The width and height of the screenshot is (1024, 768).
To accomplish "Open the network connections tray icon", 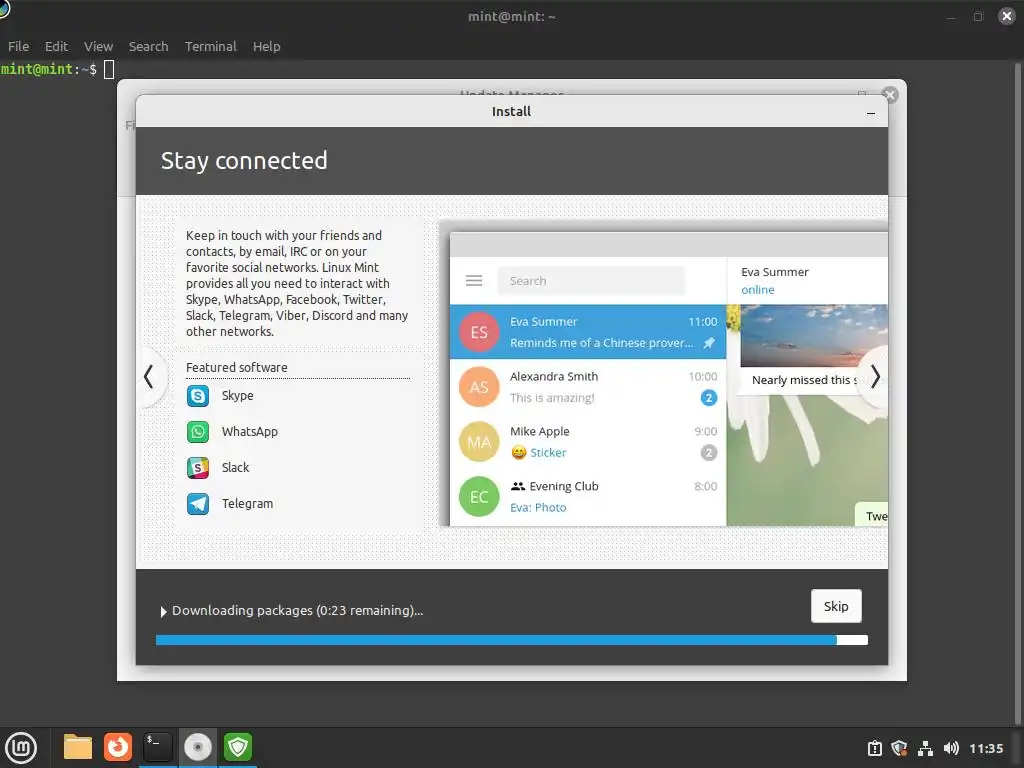I will pos(925,748).
